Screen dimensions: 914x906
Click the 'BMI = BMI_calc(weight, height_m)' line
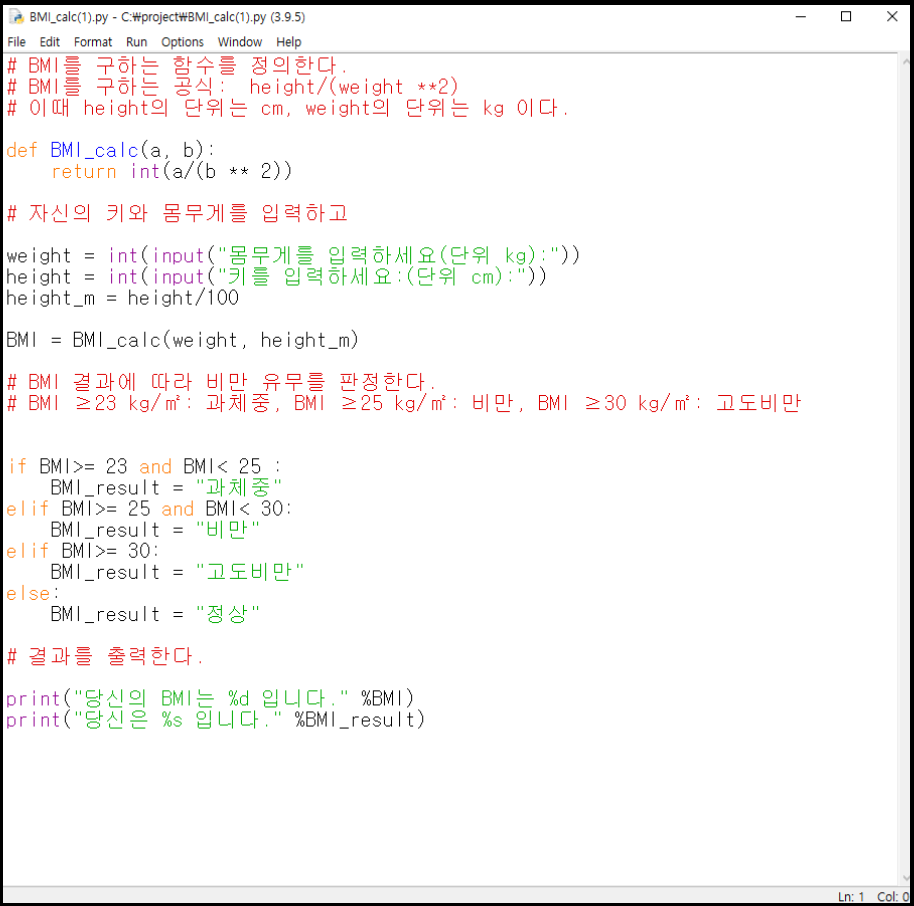pos(182,340)
